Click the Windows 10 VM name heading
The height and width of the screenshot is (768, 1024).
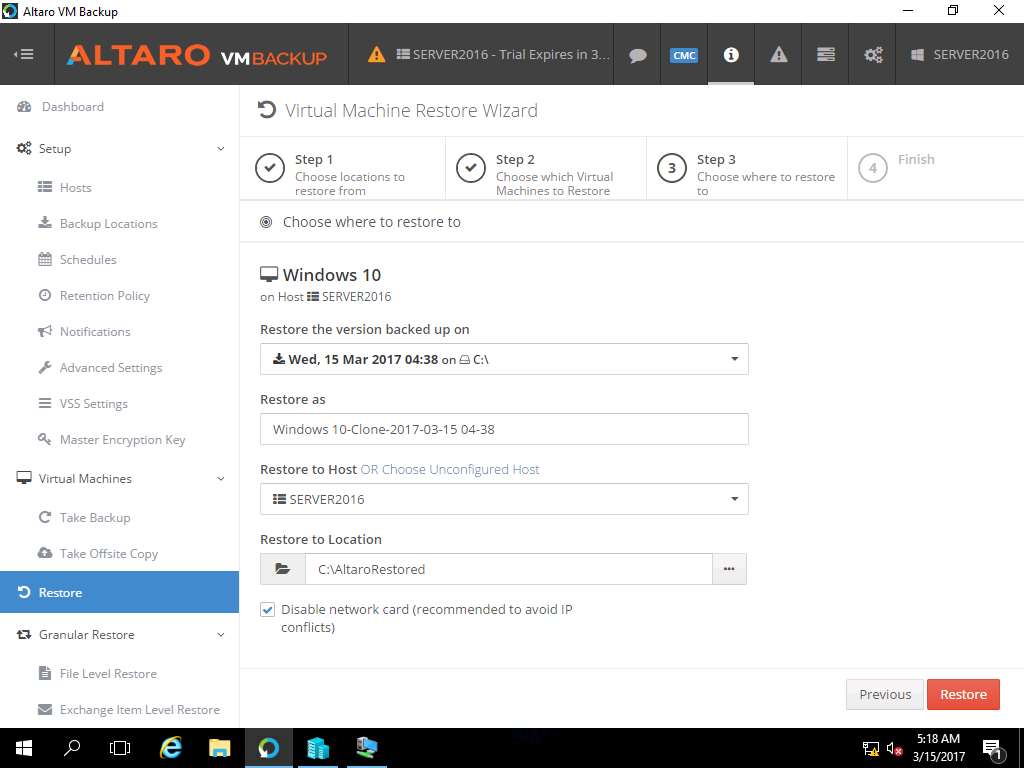pyautogui.click(x=331, y=274)
